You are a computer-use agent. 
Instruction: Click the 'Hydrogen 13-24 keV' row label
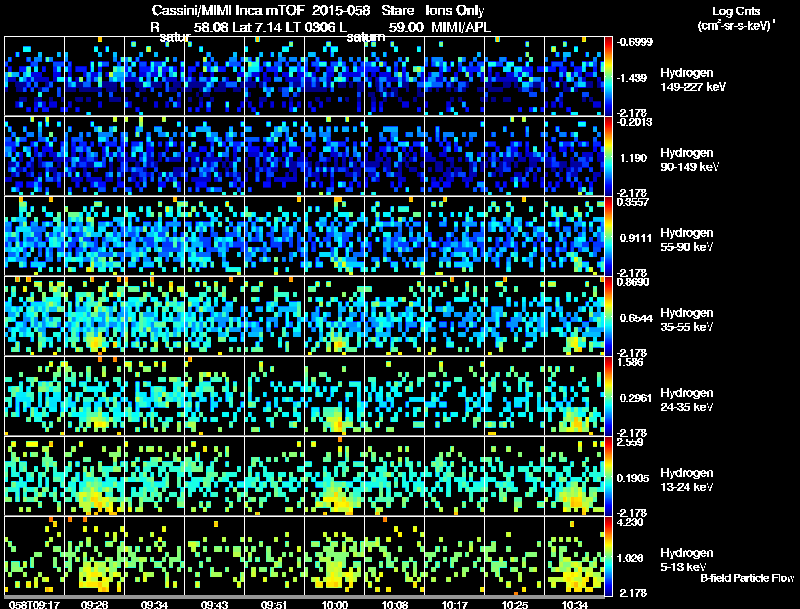coord(686,480)
